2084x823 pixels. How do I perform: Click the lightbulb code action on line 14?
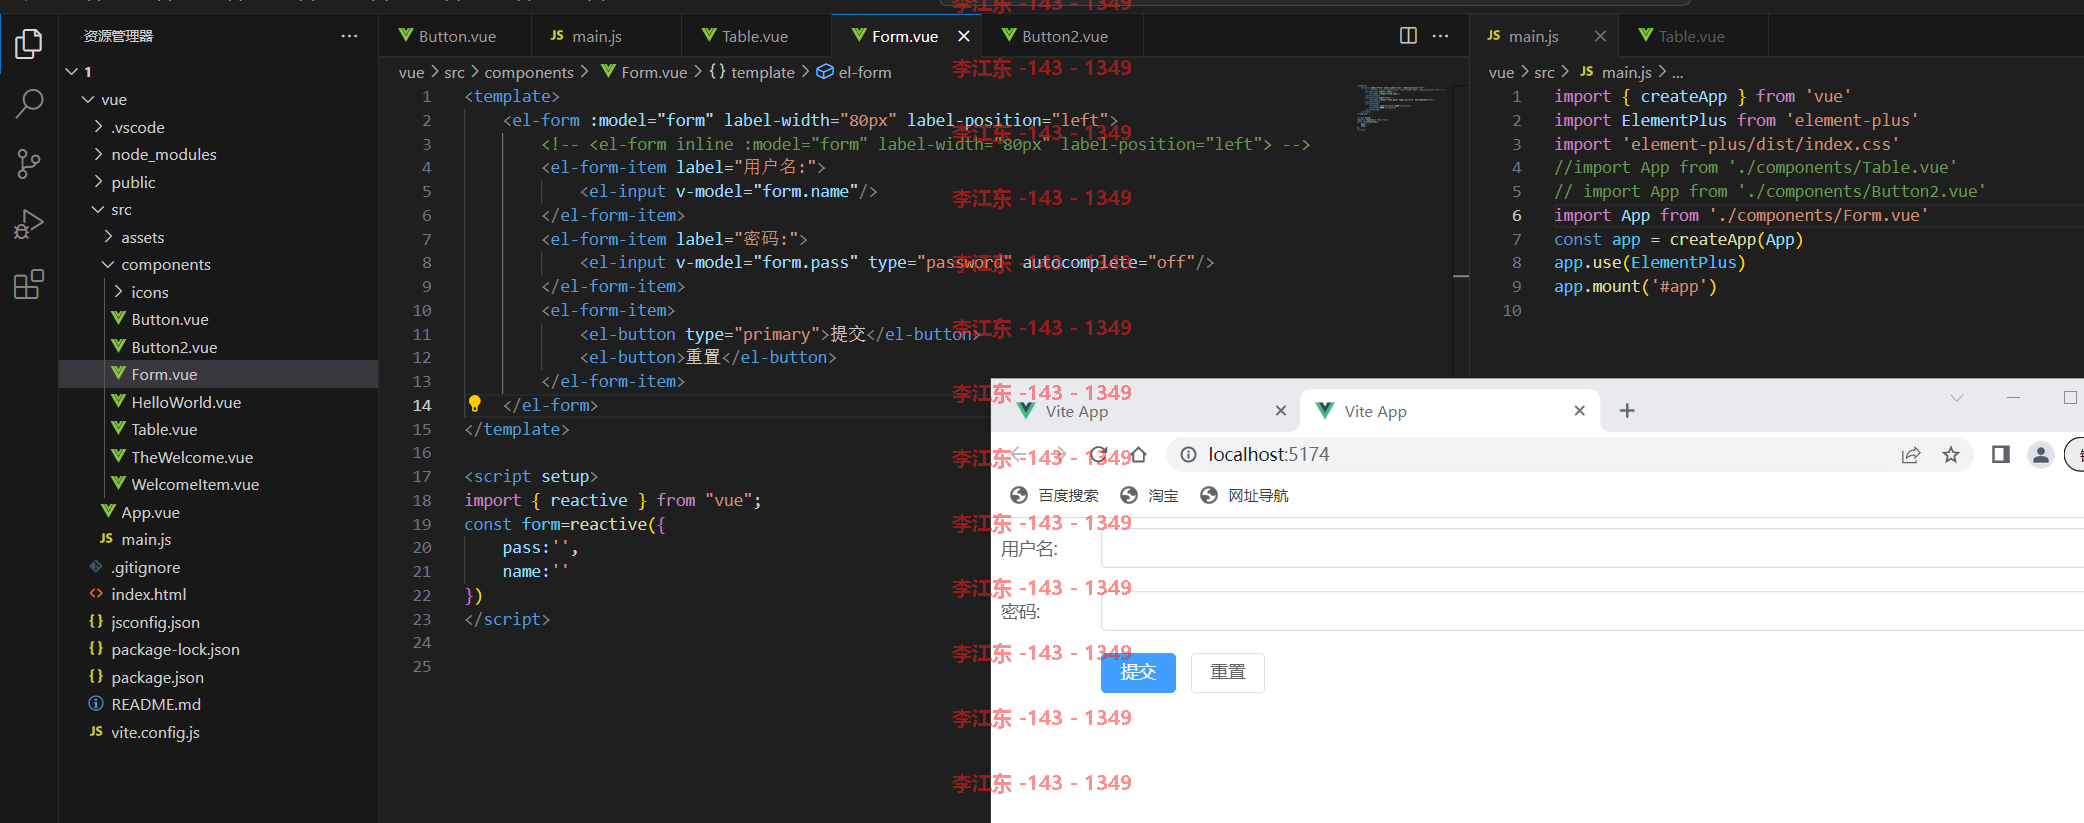tap(475, 404)
